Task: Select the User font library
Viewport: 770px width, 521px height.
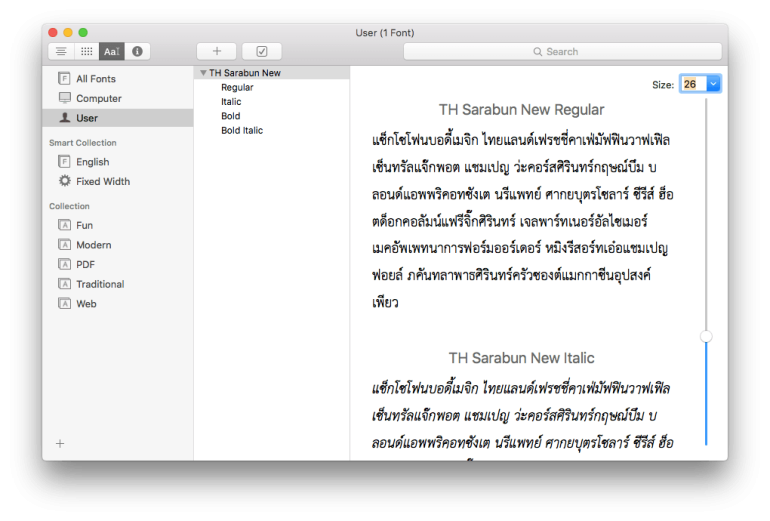Action: tap(86, 118)
